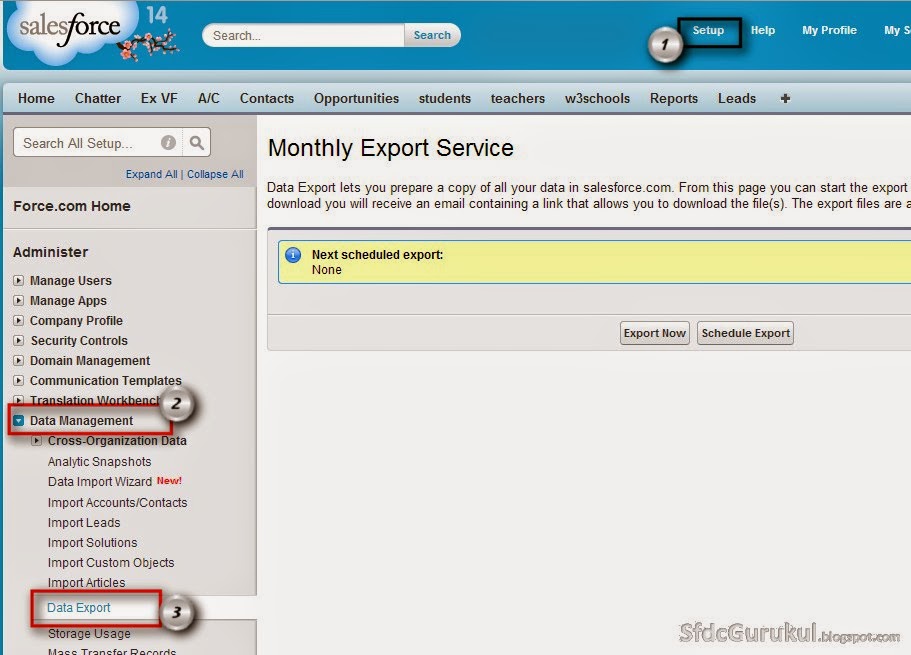Open the Data Import Wizard

point(100,481)
